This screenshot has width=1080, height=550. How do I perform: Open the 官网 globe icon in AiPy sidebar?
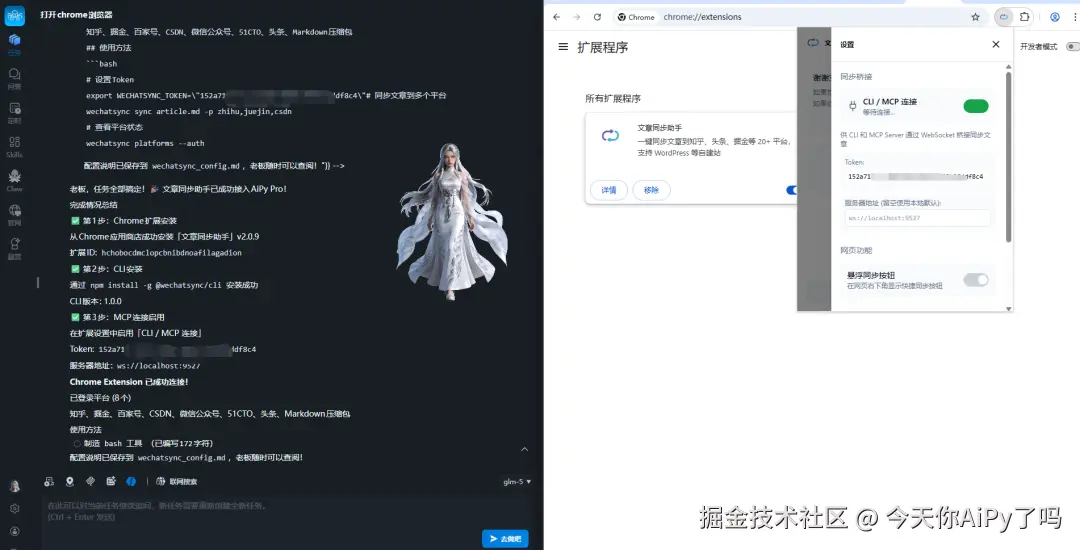click(x=14, y=213)
